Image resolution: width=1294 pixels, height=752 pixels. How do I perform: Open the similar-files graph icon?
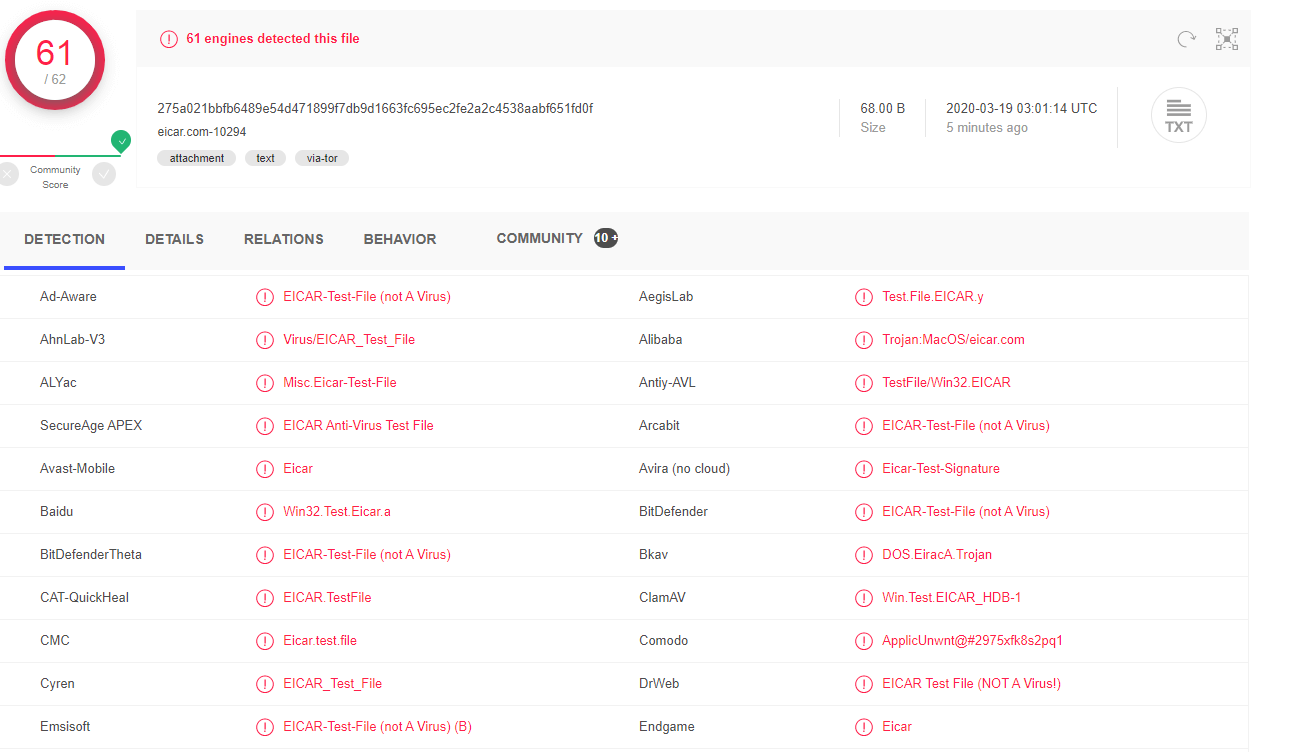[x=1227, y=39]
